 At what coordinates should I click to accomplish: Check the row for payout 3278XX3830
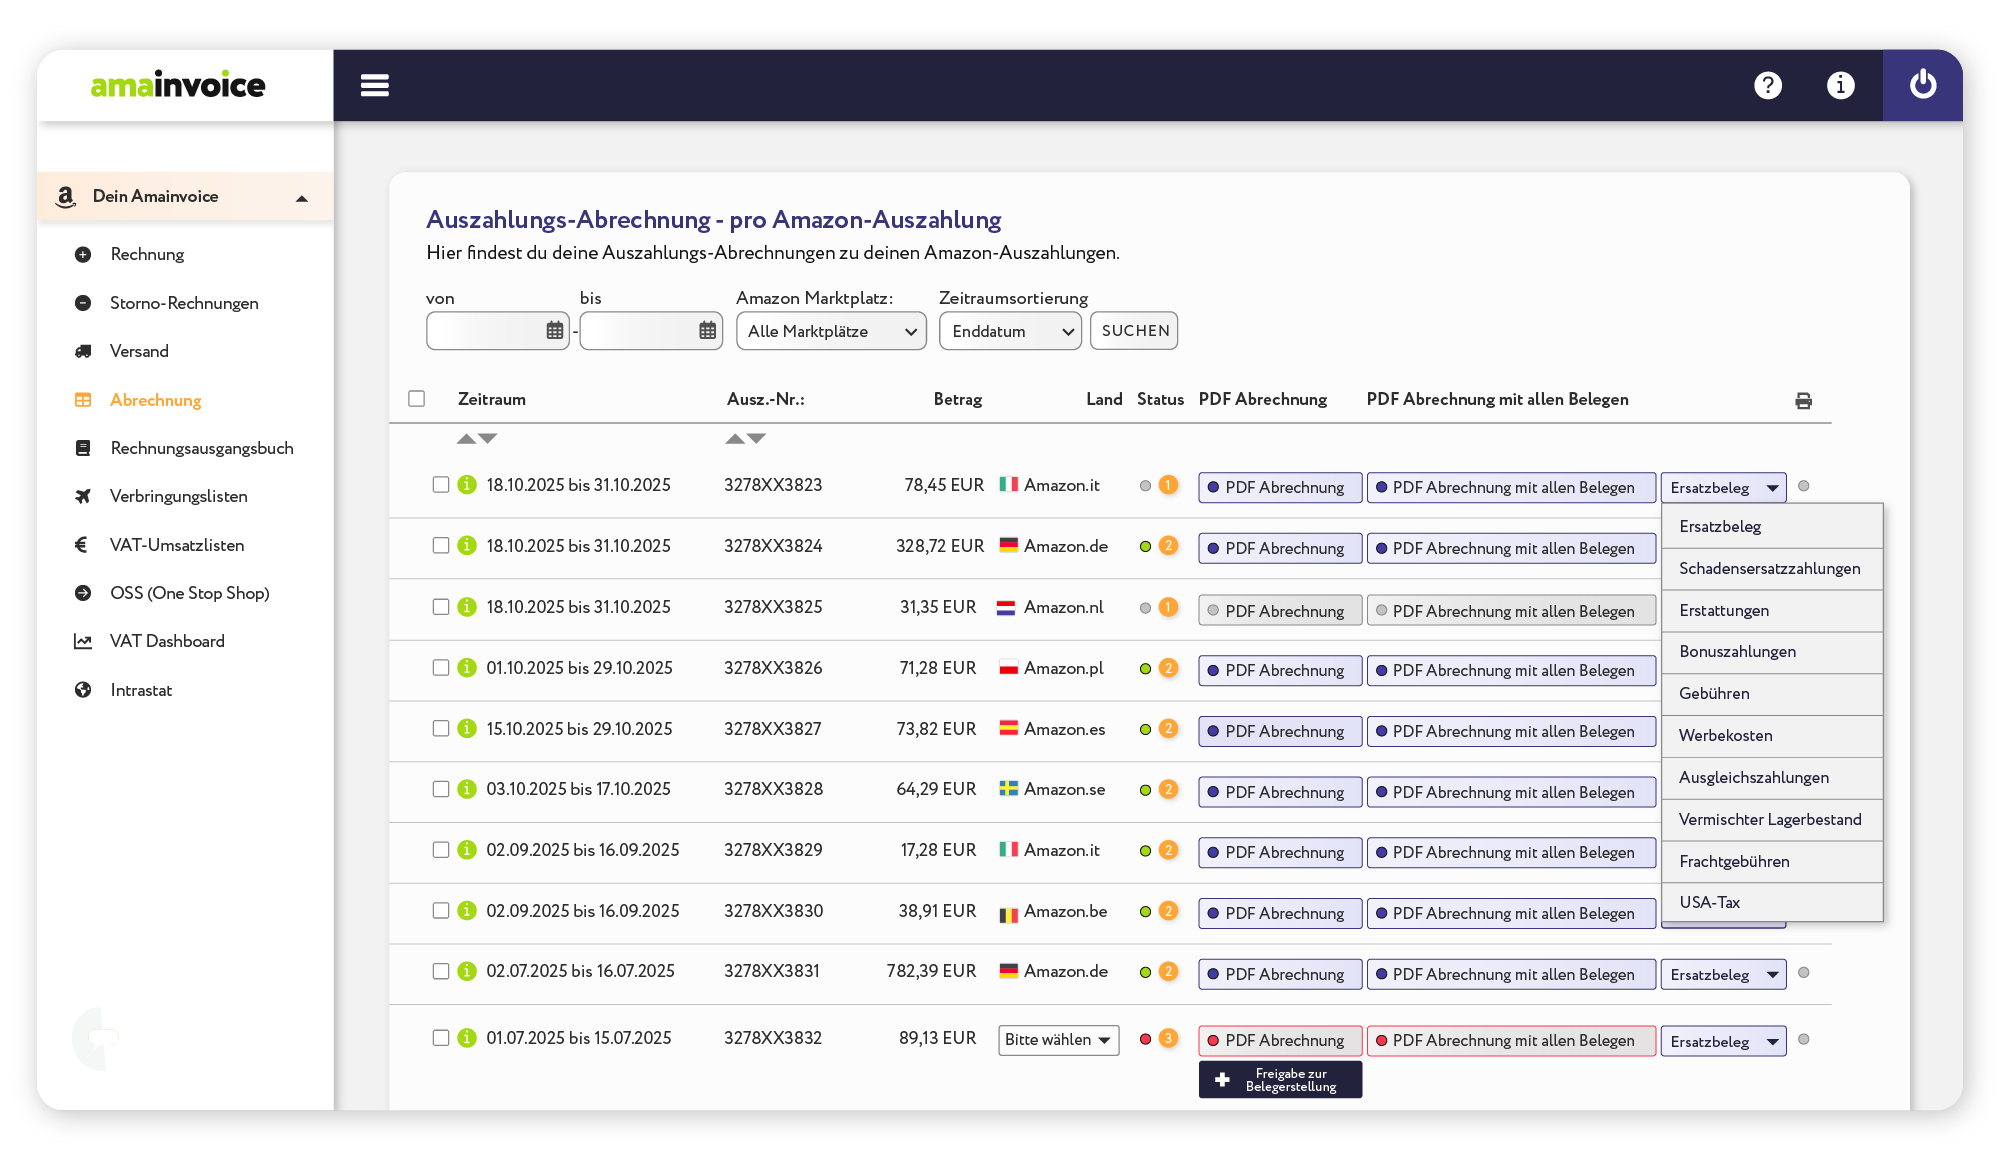[x=441, y=911]
